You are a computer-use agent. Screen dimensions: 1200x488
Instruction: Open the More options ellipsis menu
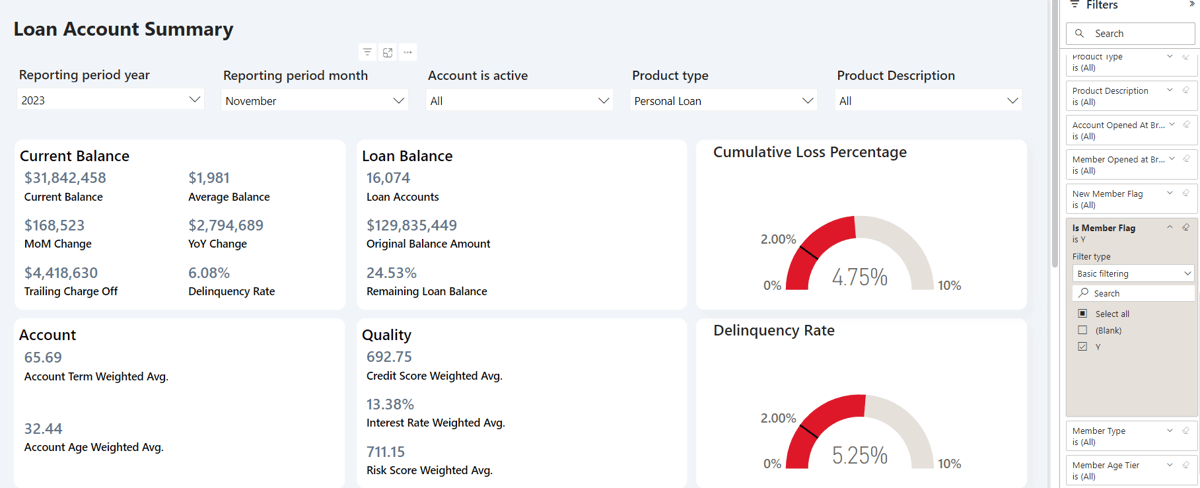pyautogui.click(x=408, y=52)
